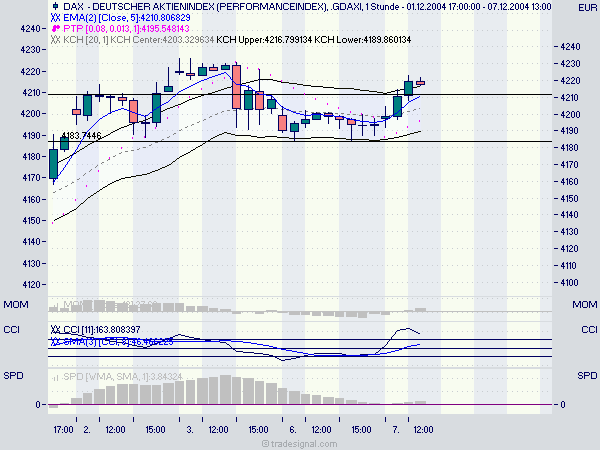Click the KCH Upper value in legend
The height and width of the screenshot is (450, 600).
[264, 39]
